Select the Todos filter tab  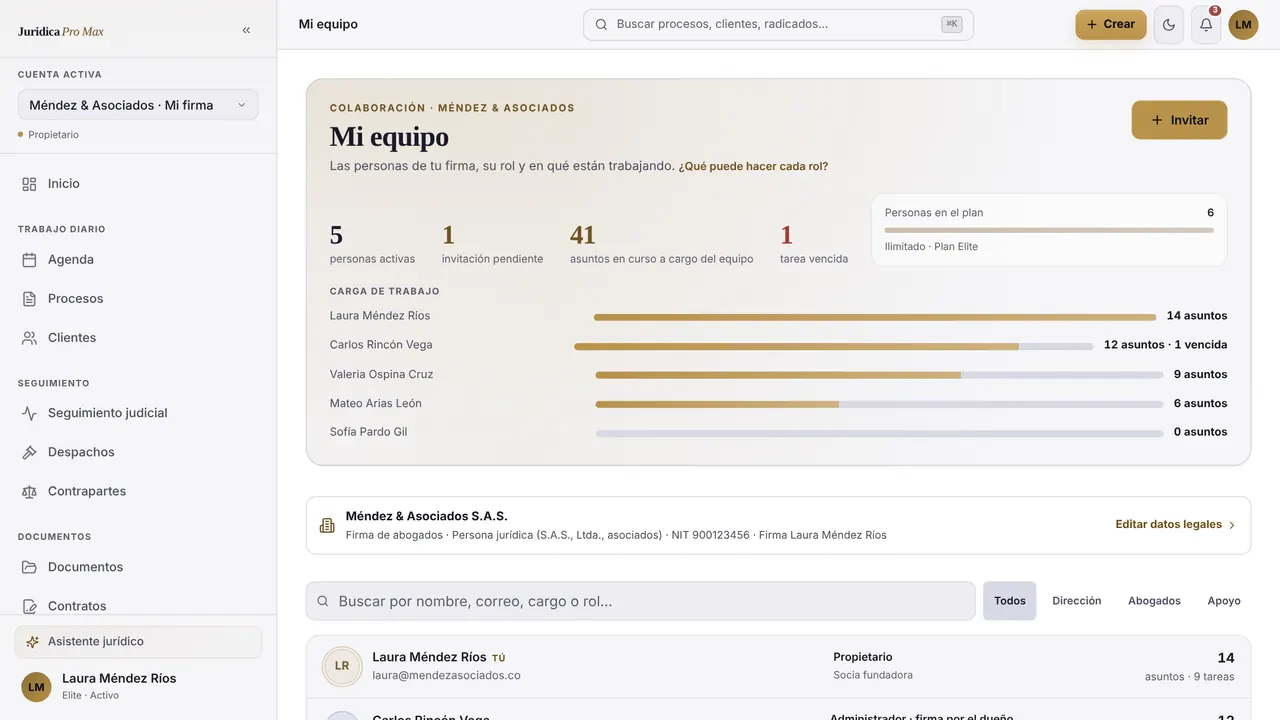pyautogui.click(x=1010, y=601)
